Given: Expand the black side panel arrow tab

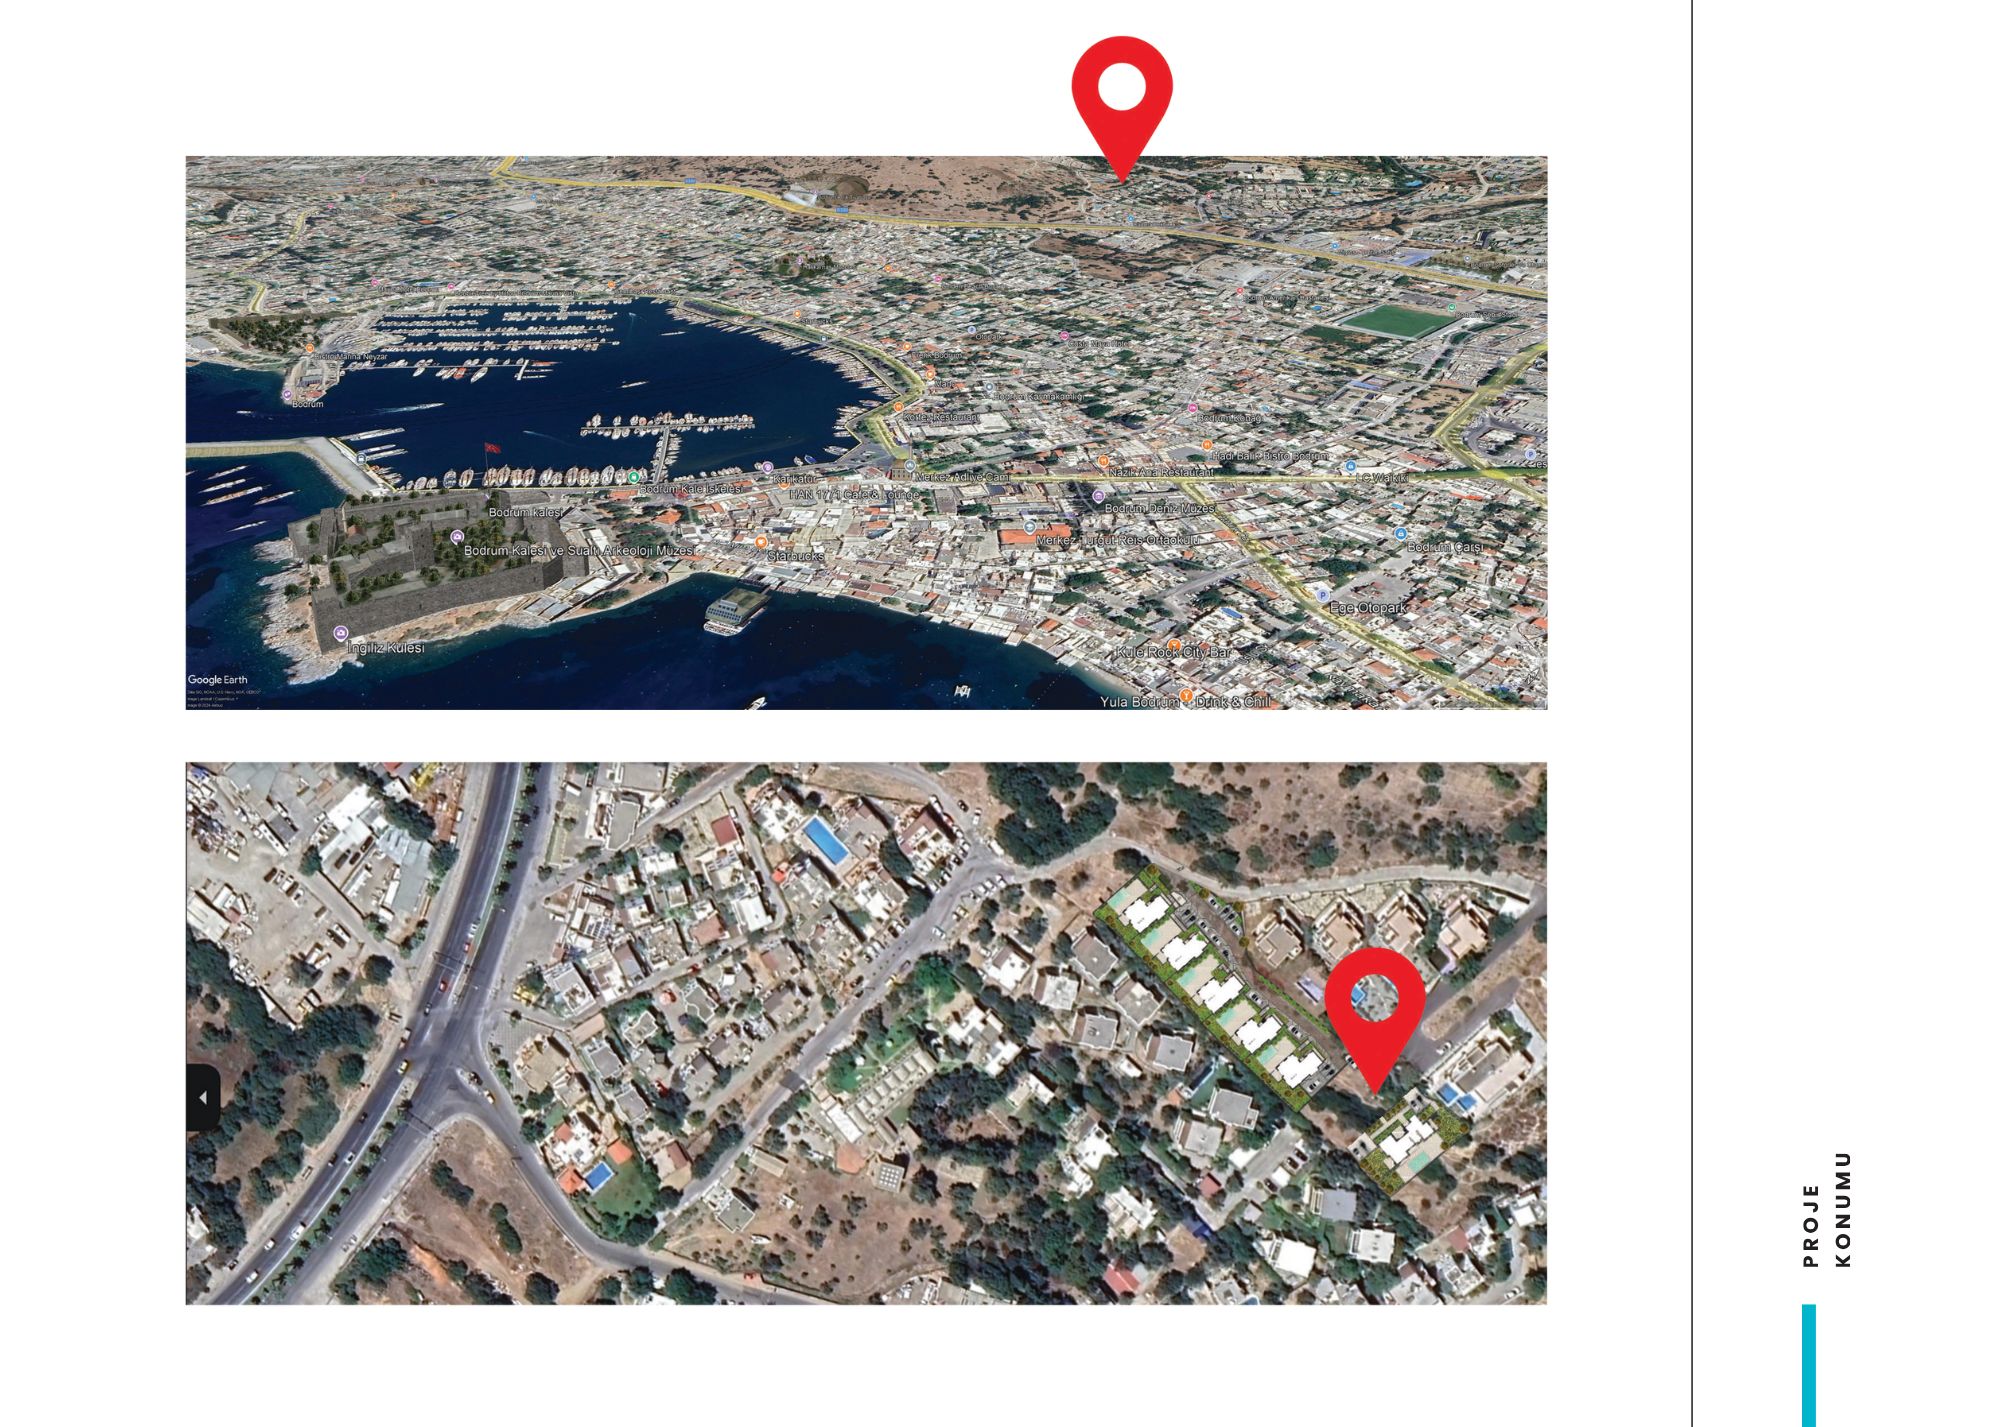Looking at the screenshot, I should [x=203, y=1097].
